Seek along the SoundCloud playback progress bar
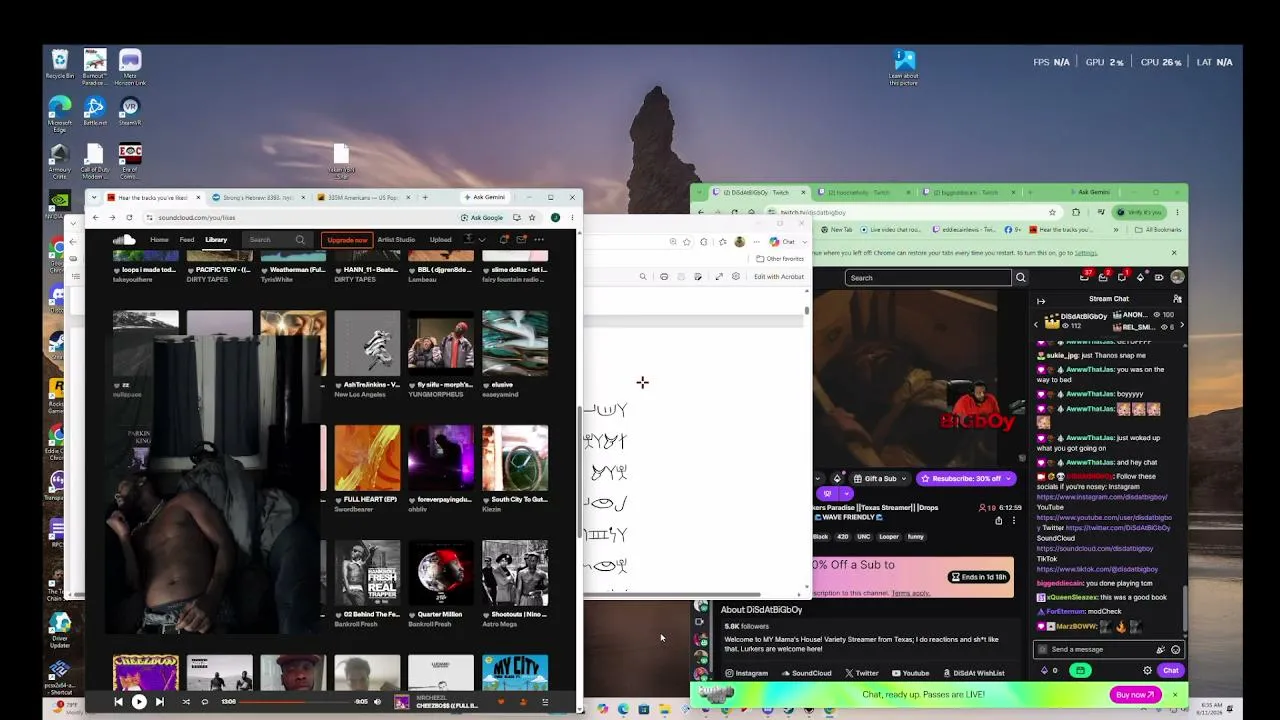 pyautogui.click(x=296, y=702)
